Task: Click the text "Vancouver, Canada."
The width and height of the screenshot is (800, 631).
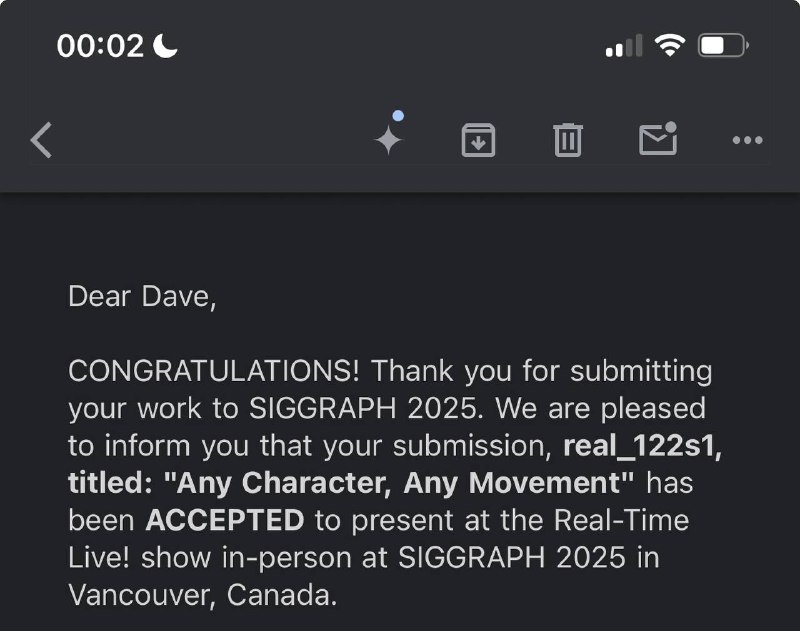Action: click(203, 595)
